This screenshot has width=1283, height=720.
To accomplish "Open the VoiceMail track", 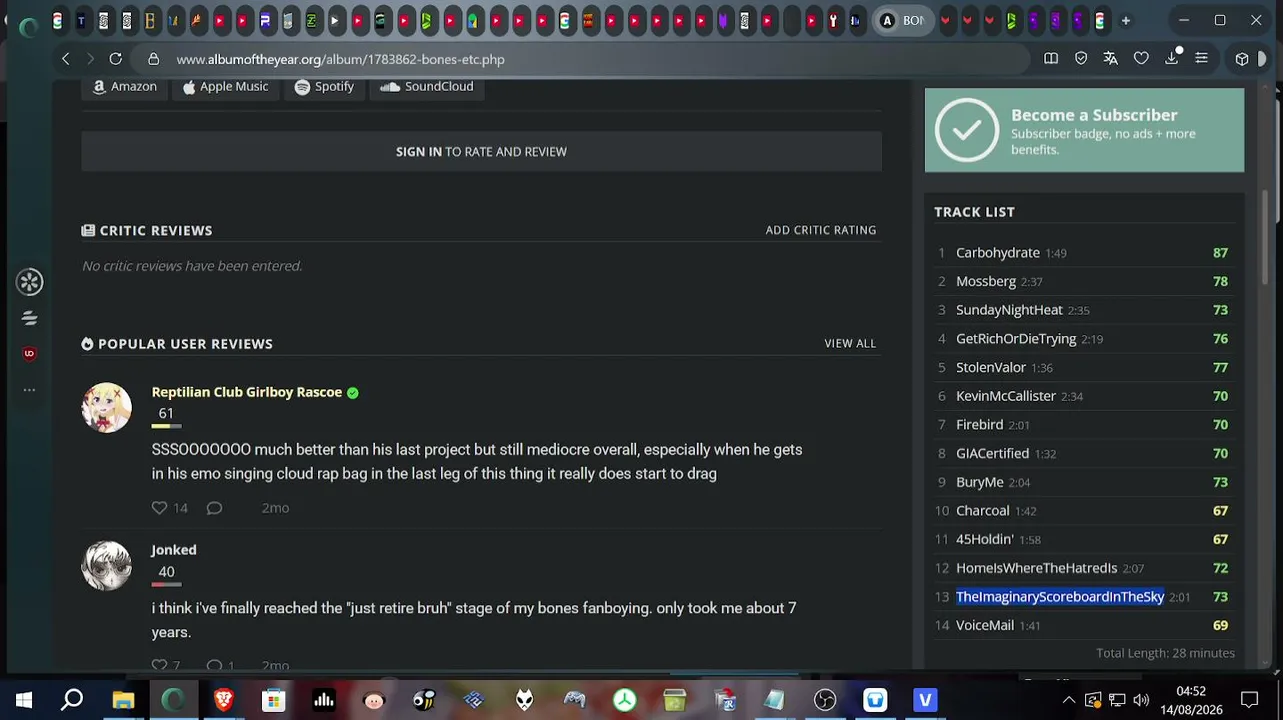I will (x=985, y=625).
